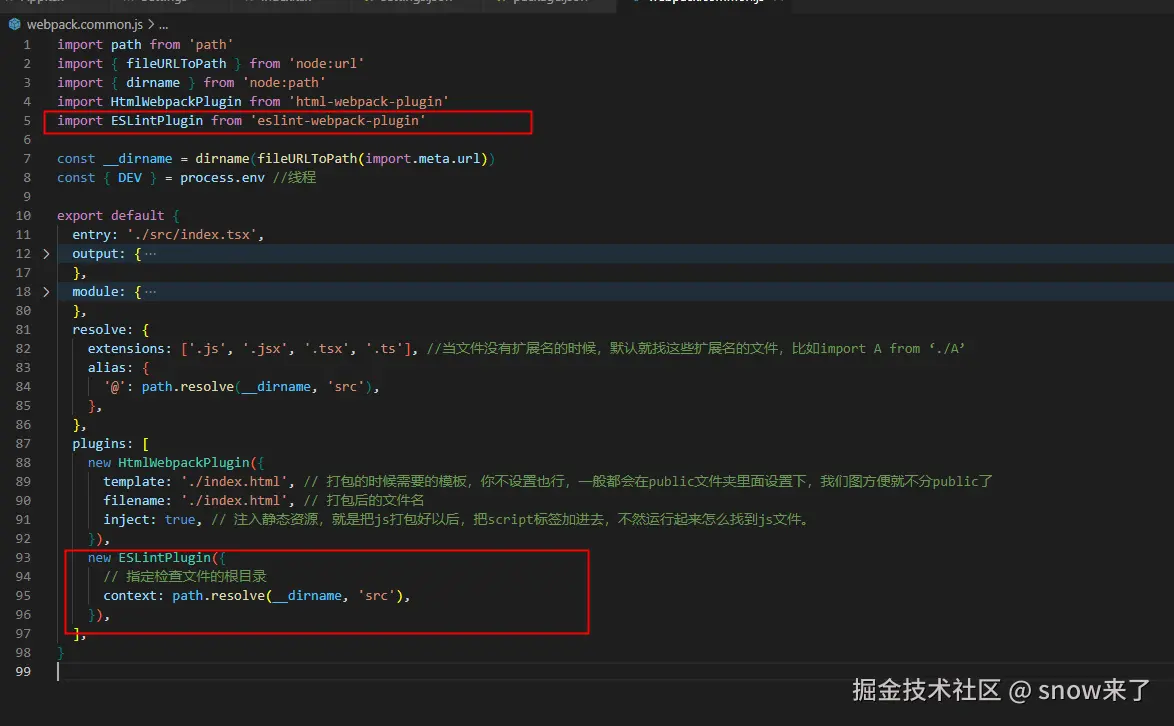Open the breadcrumb ellipsis symbol after webpack.common.js
The width and height of the screenshot is (1174, 726).
(163, 25)
